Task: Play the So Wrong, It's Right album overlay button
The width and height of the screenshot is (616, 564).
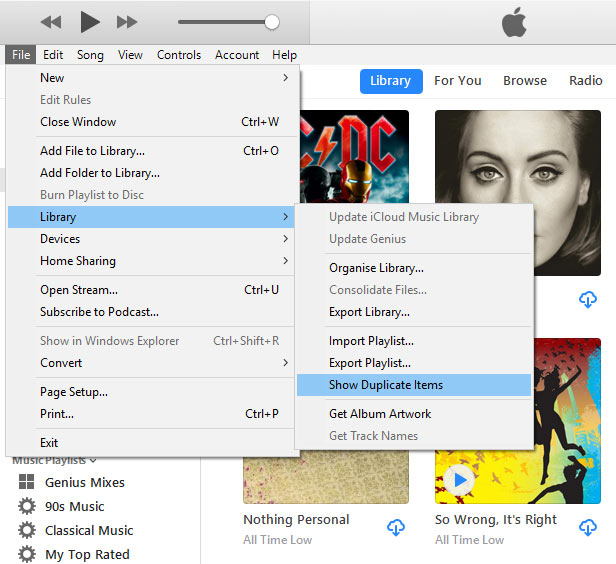Action: [x=459, y=480]
